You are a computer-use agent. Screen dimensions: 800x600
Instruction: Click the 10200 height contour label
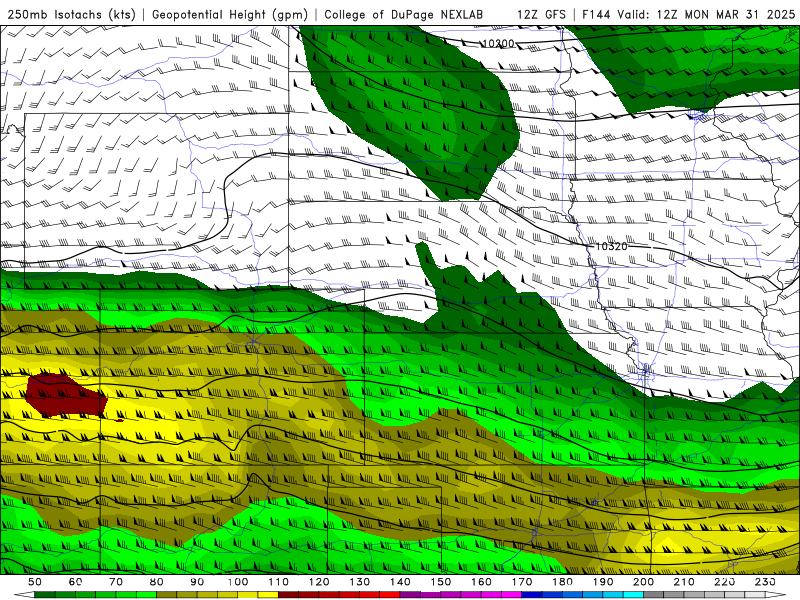(498, 44)
